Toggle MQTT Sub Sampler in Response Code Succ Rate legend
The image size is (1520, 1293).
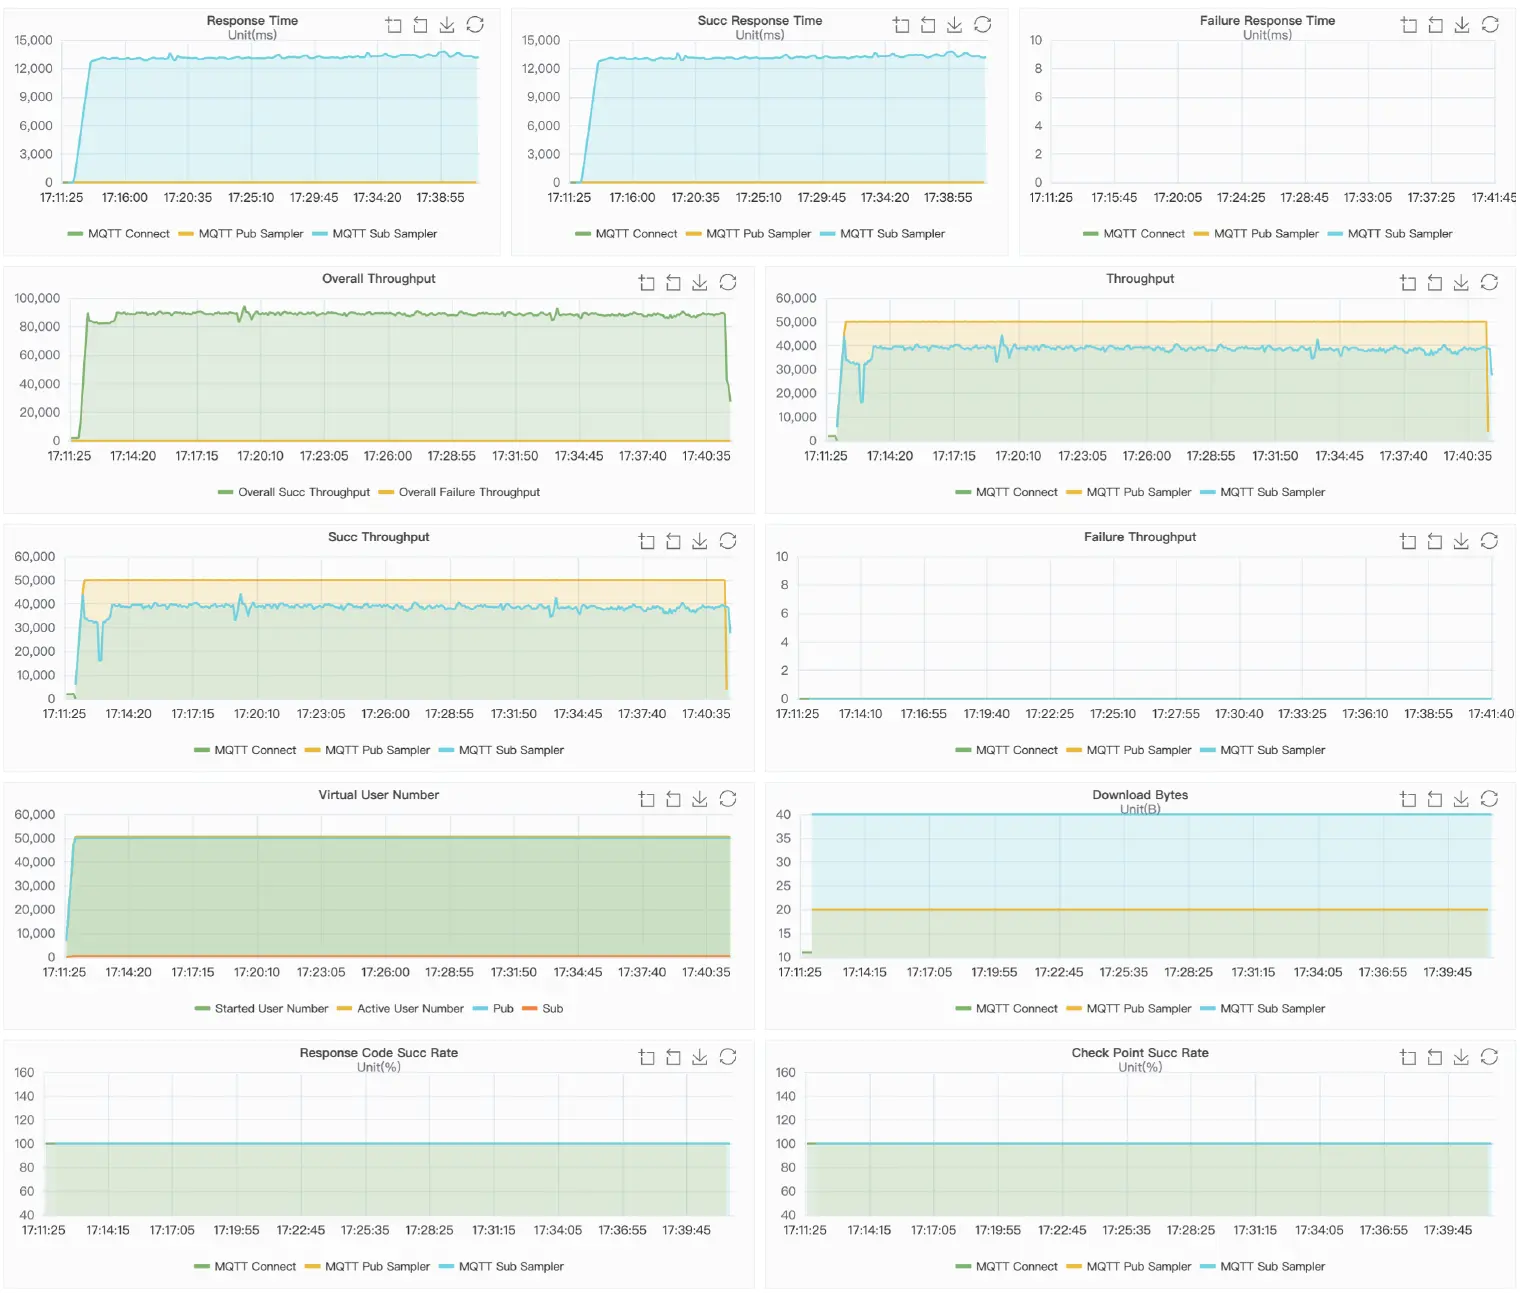pos(501,1267)
